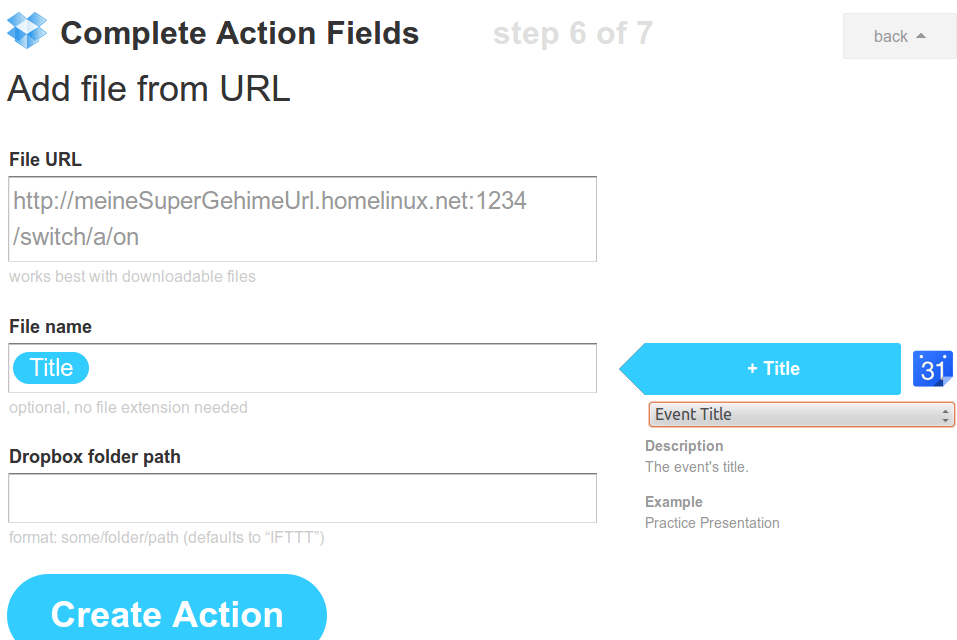Open the Event Title ingredient dropdown
957x640 pixels.
801,414
